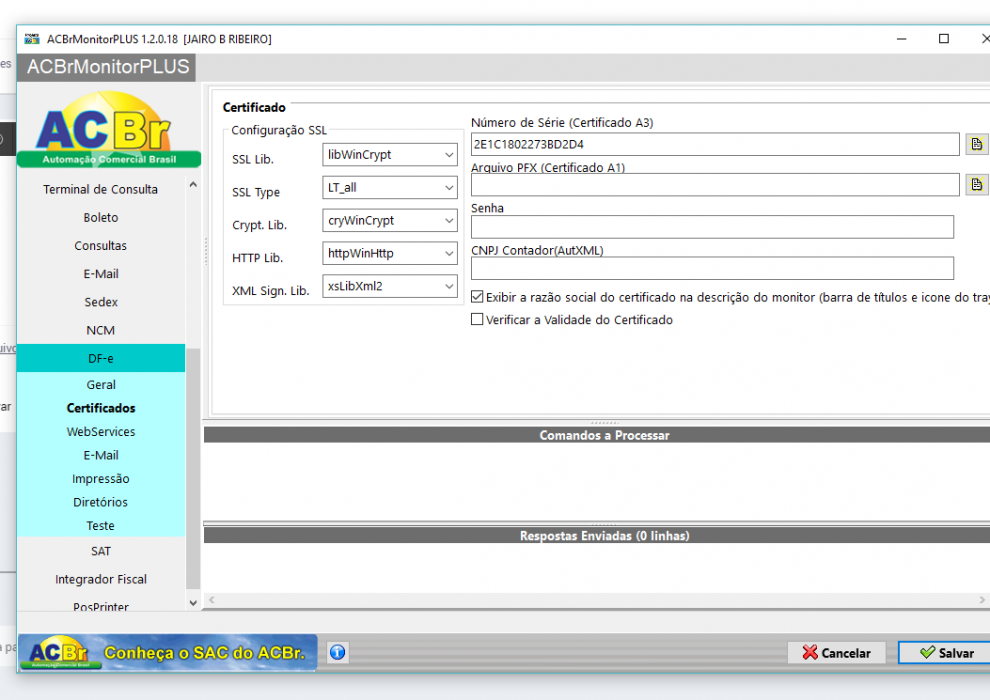Click sidebar scroll down arrow
This screenshot has height=700, width=990.
[x=193, y=603]
